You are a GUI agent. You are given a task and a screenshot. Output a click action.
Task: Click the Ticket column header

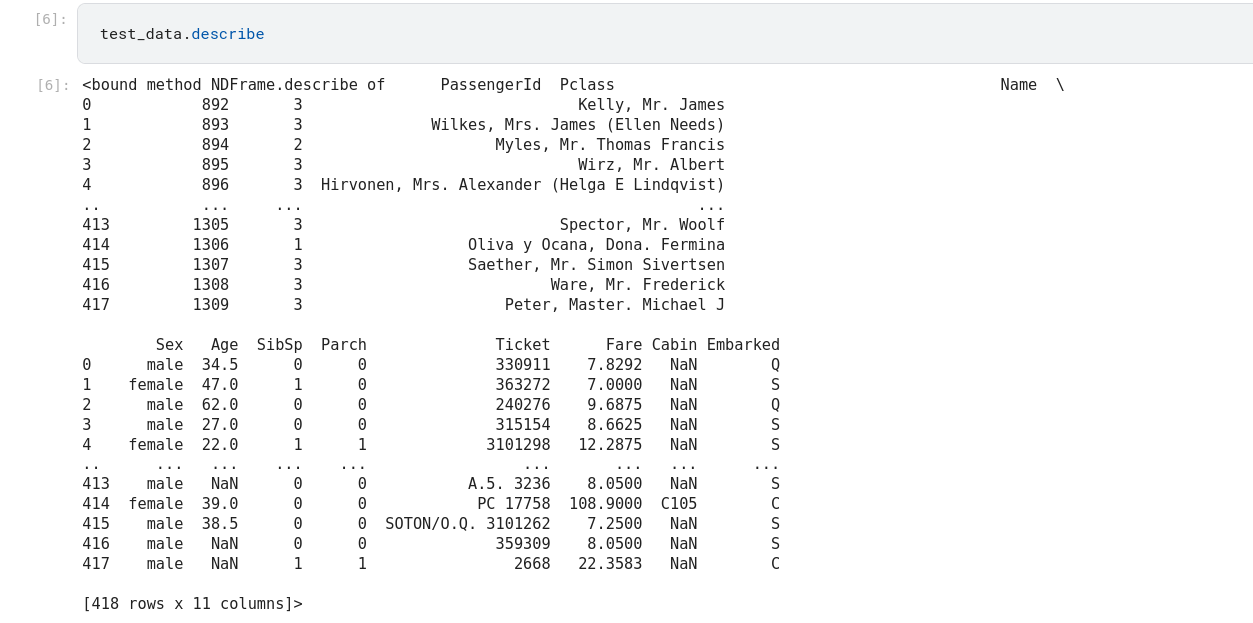(522, 345)
